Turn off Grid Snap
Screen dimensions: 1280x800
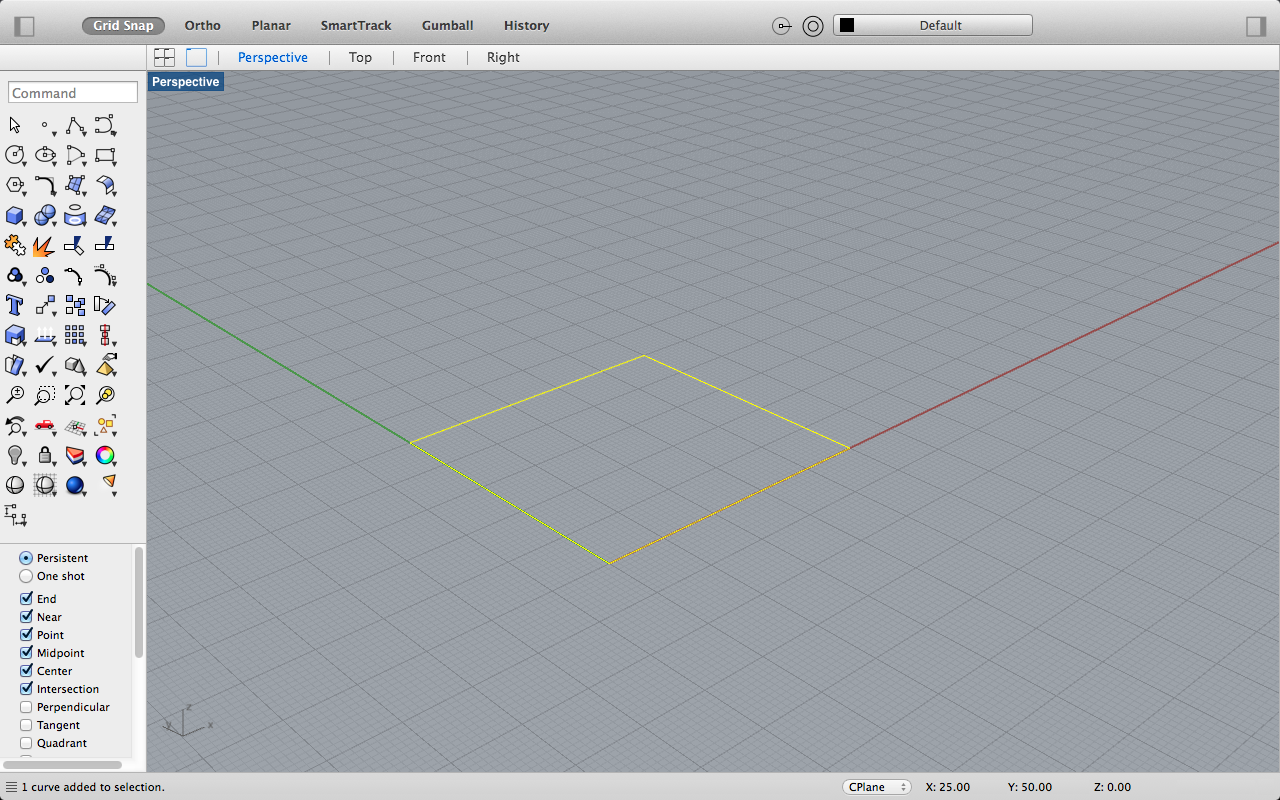pos(124,25)
